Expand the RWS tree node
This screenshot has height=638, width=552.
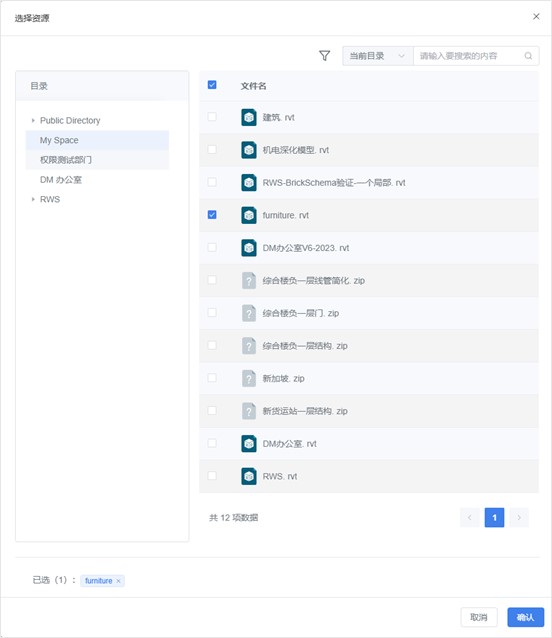tap(33, 199)
